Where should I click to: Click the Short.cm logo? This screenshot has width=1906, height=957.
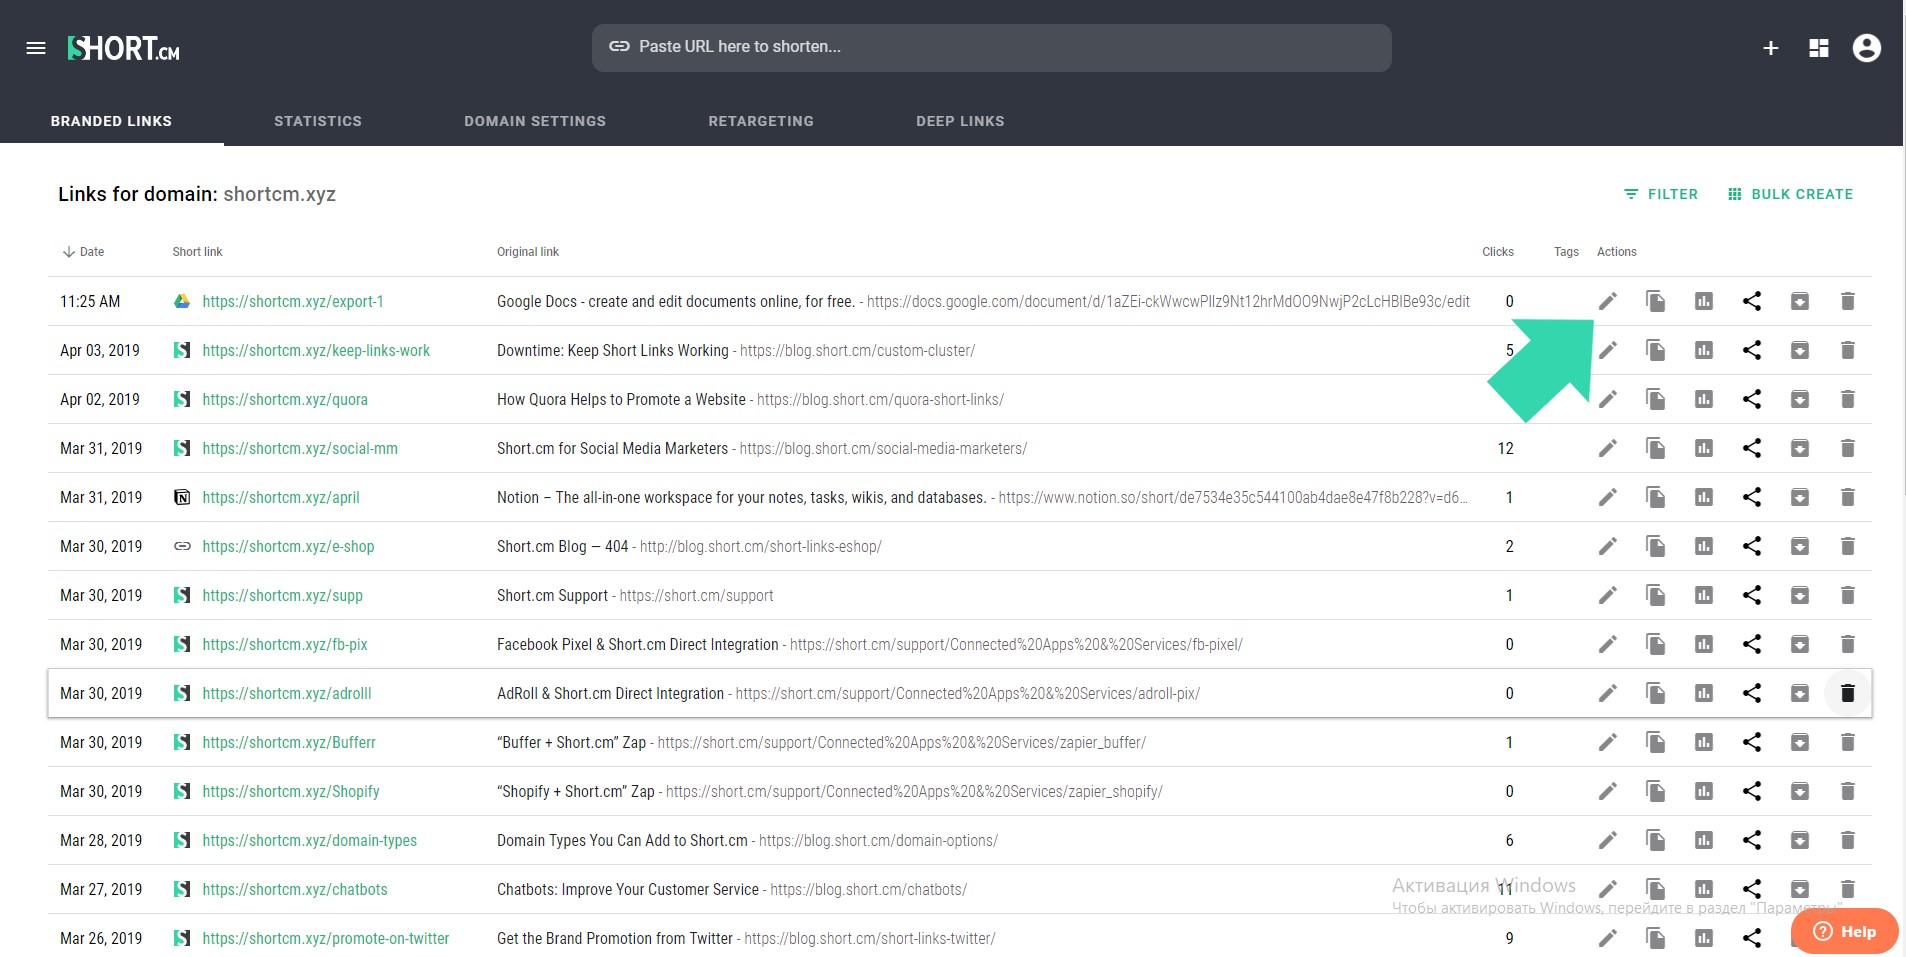[124, 48]
